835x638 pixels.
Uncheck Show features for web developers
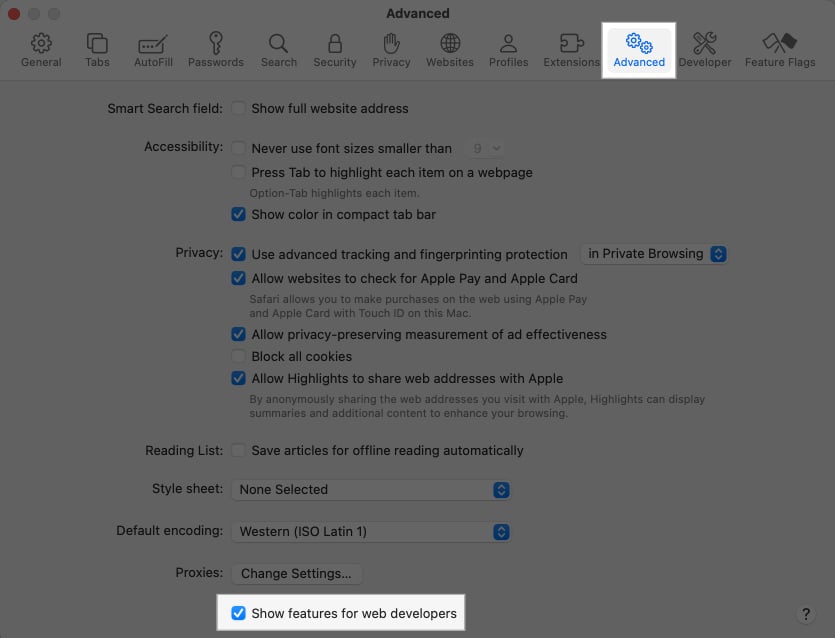(238, 613)
